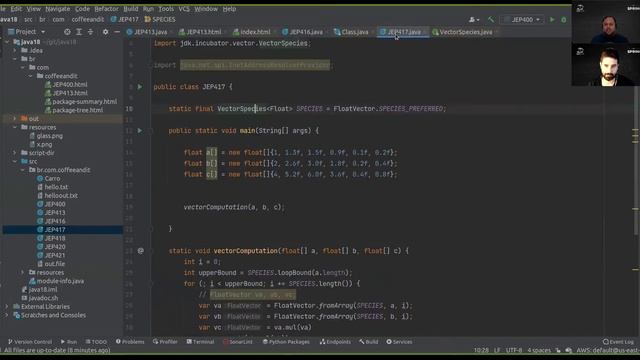Open the Window menu
Image resolution: width=640 pixels, height=360 pixels.
[206, 9]
